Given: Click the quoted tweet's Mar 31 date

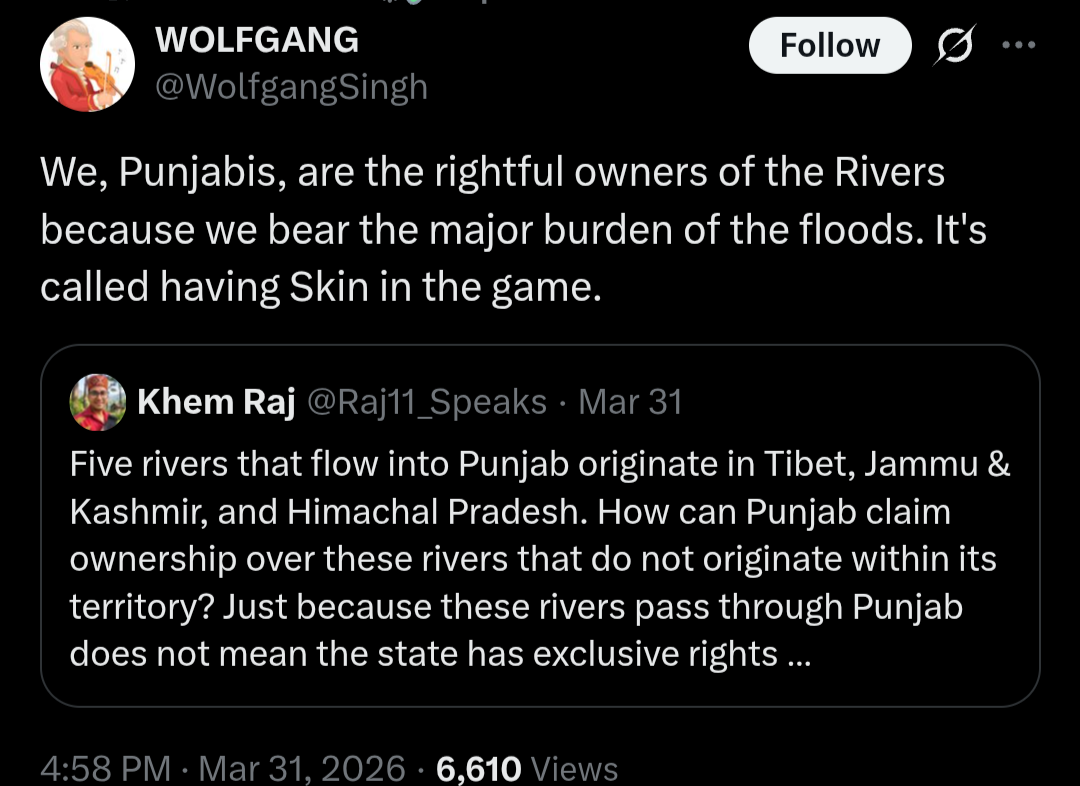Looking at the screenshot, I should click(630, 402).
